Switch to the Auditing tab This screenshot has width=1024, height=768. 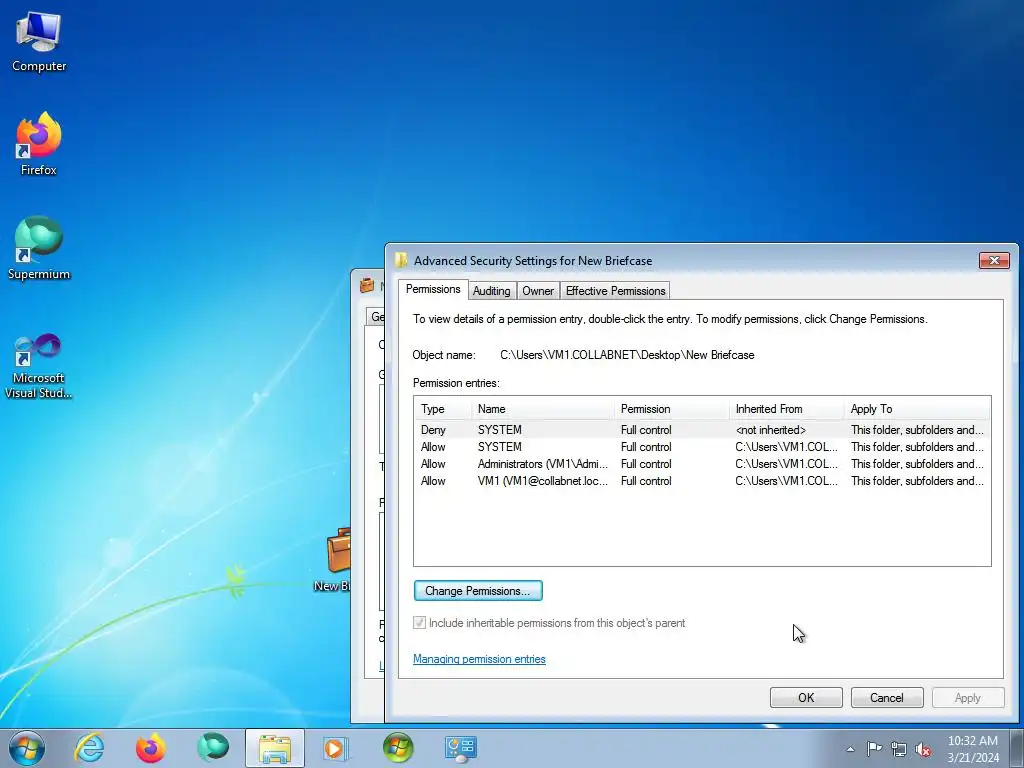tap(492, 291)
